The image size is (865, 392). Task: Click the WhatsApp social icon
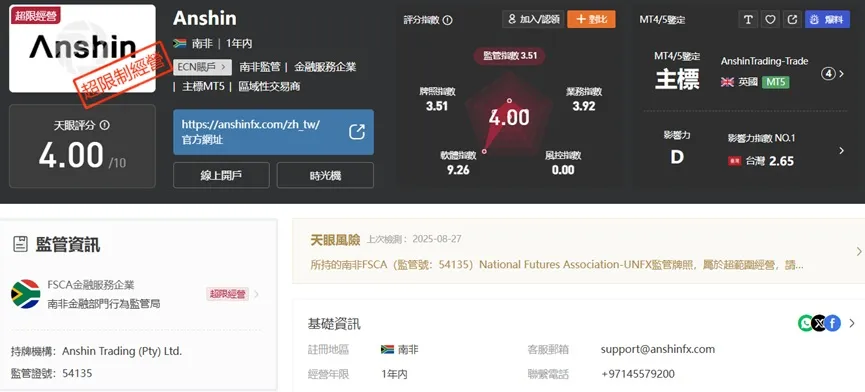click(x=805, y=323)
